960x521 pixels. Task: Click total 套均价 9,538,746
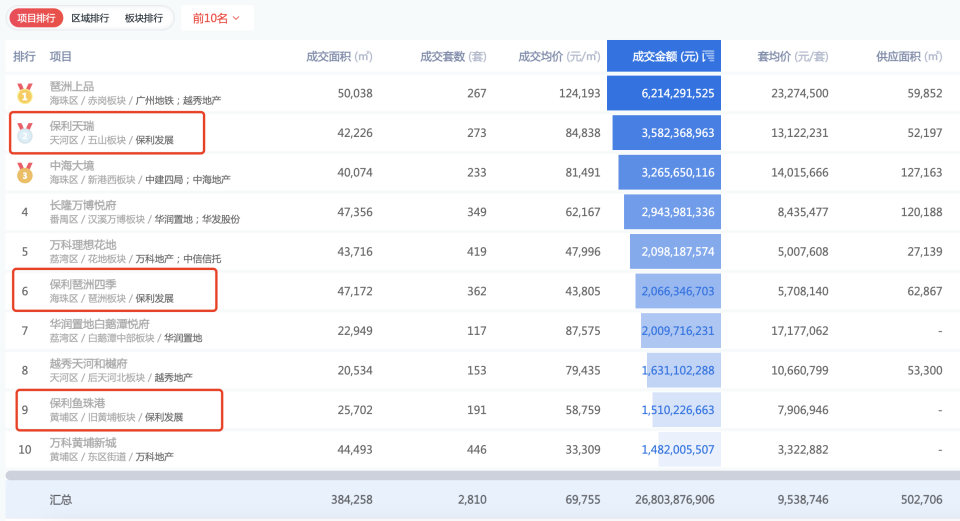[x=803, y=500]
